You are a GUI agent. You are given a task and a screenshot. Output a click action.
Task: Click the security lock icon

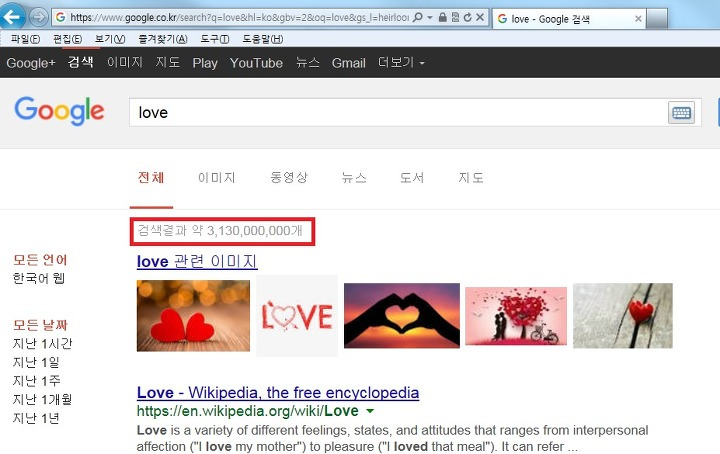pyautogui.click(x=442, y=17)
